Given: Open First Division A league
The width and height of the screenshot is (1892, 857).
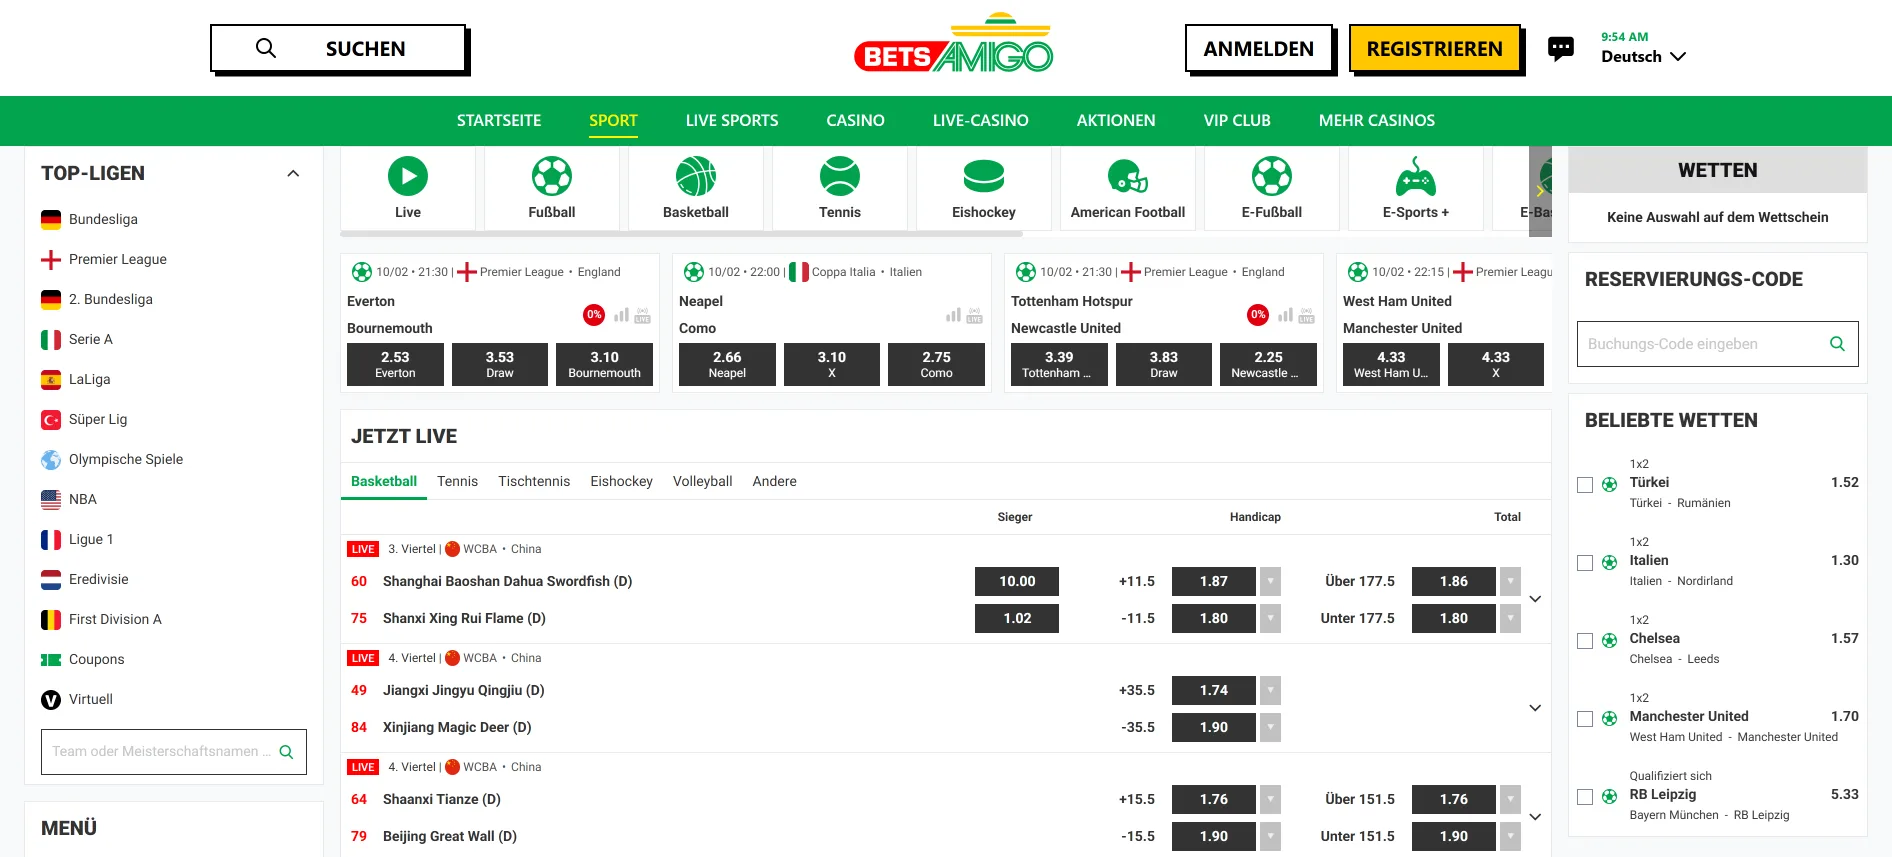Looking at the screenshot, I should 115,619.
